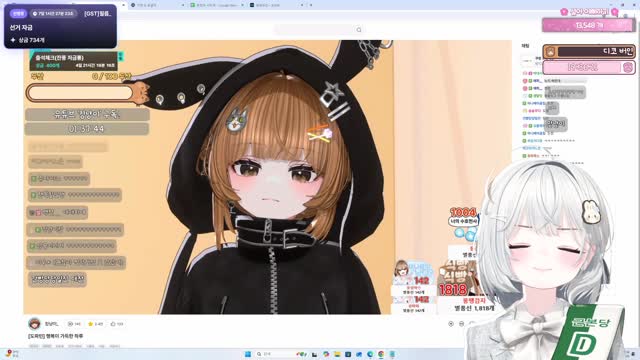640x360 pixels.
Task: Close the Google Sheets browser tab
Action: [x=242, y=5]
